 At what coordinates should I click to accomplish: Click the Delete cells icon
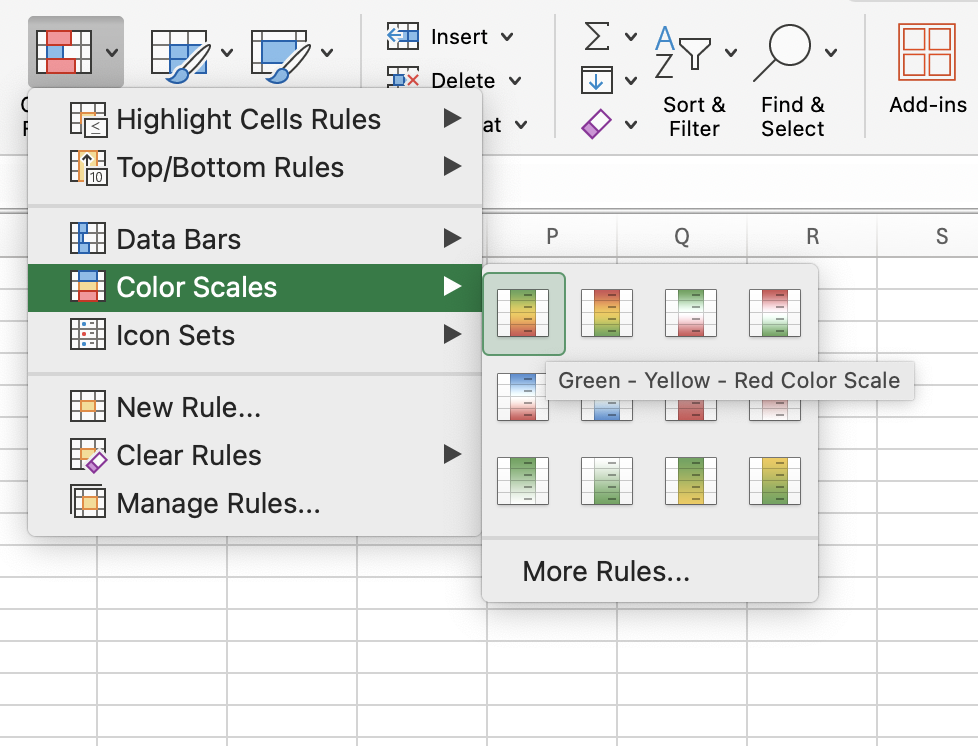(402, 80)
